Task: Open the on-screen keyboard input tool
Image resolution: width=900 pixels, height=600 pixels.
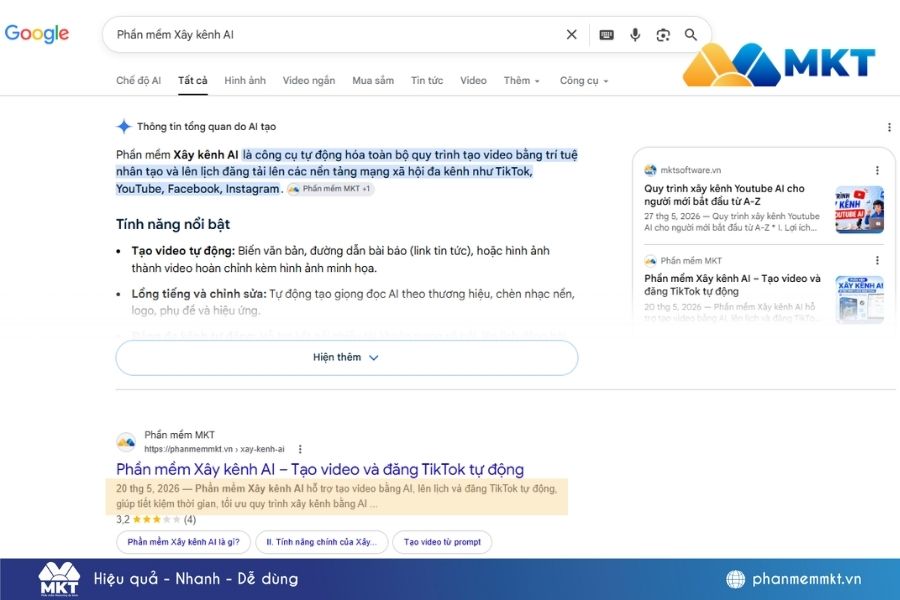Action: point(606,35)
